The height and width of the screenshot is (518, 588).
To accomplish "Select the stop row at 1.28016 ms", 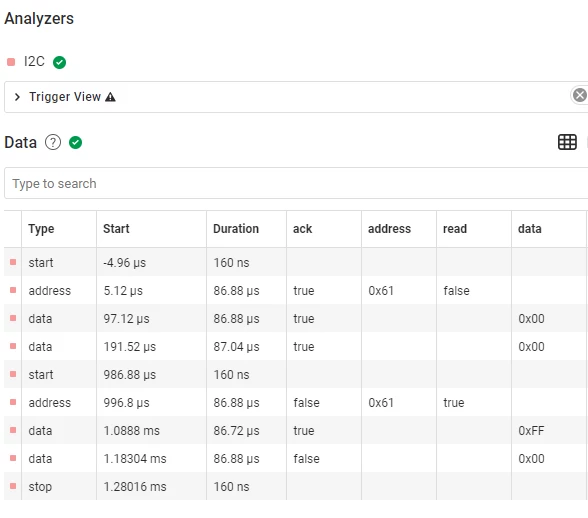I will (x=296, y=486).
